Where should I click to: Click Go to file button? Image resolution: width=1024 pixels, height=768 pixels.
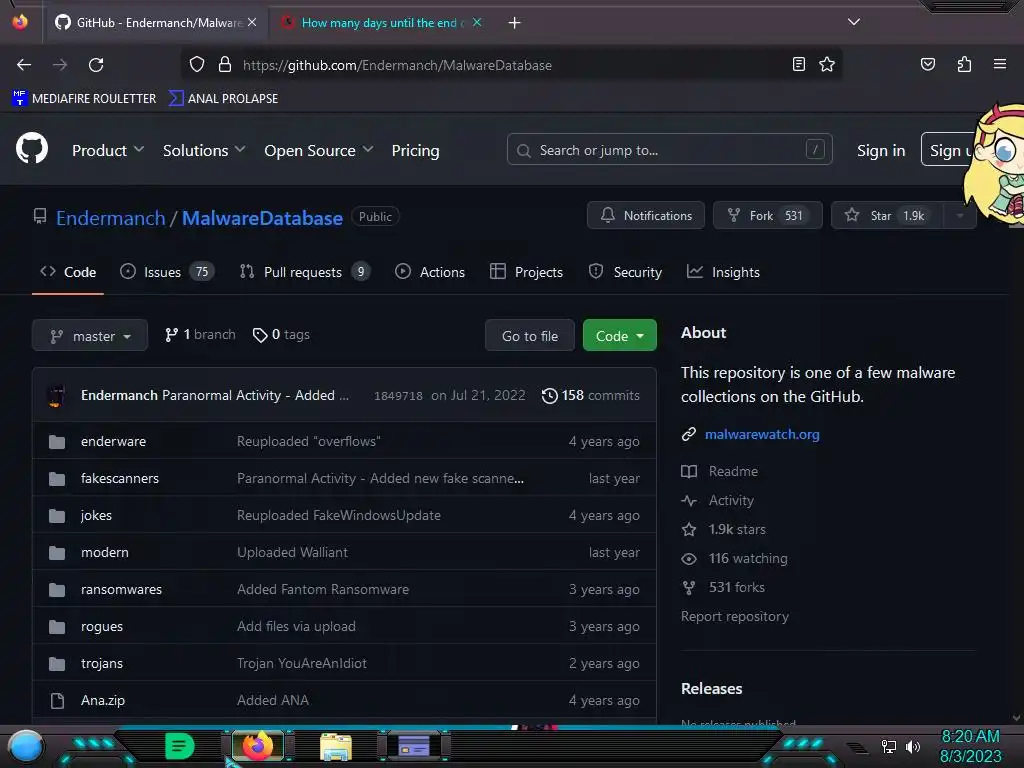530,336
